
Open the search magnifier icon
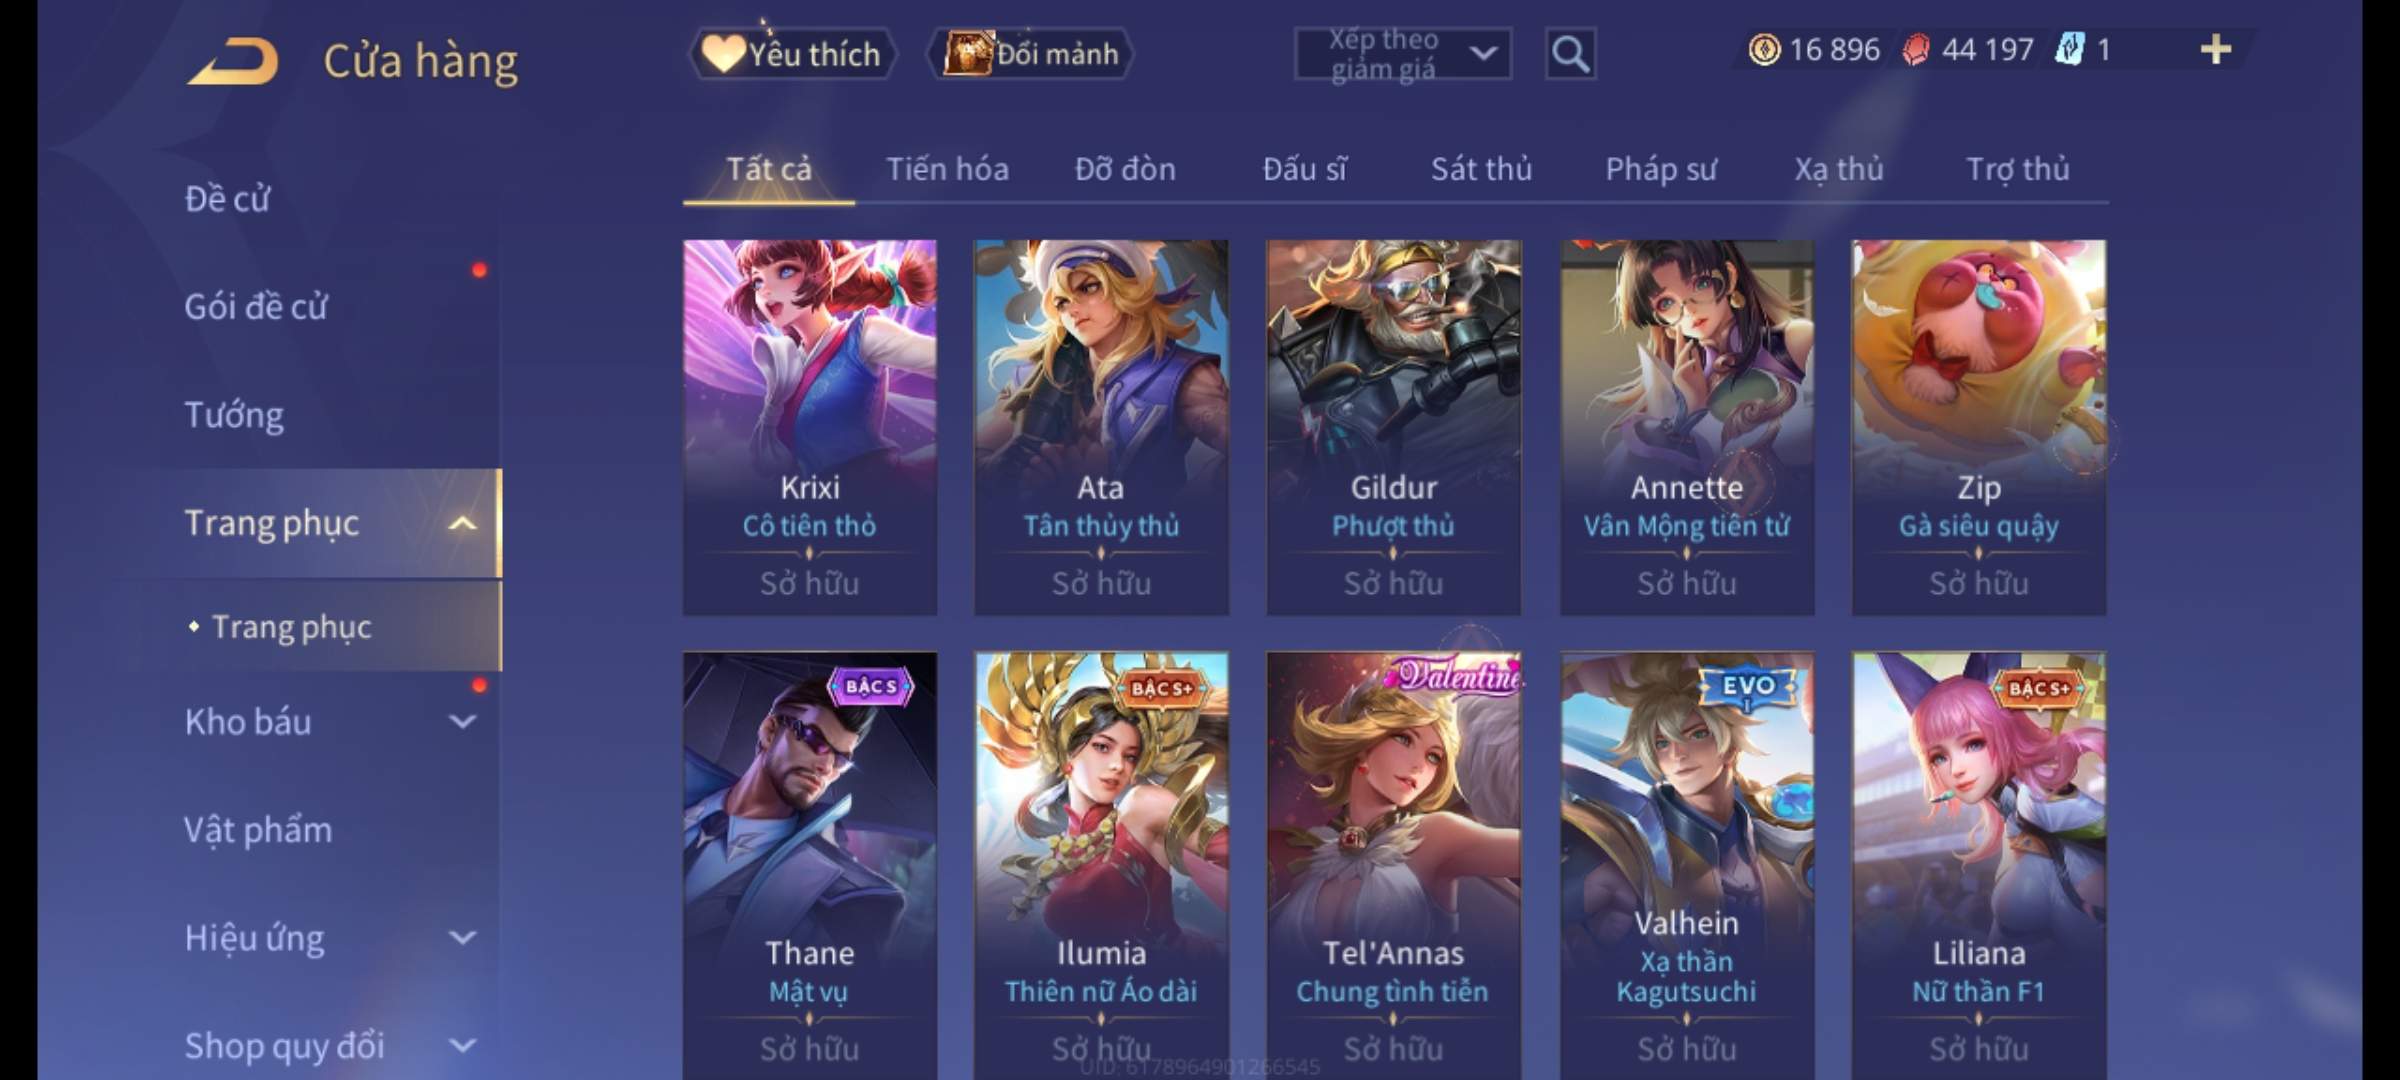tap(1570, 54)
